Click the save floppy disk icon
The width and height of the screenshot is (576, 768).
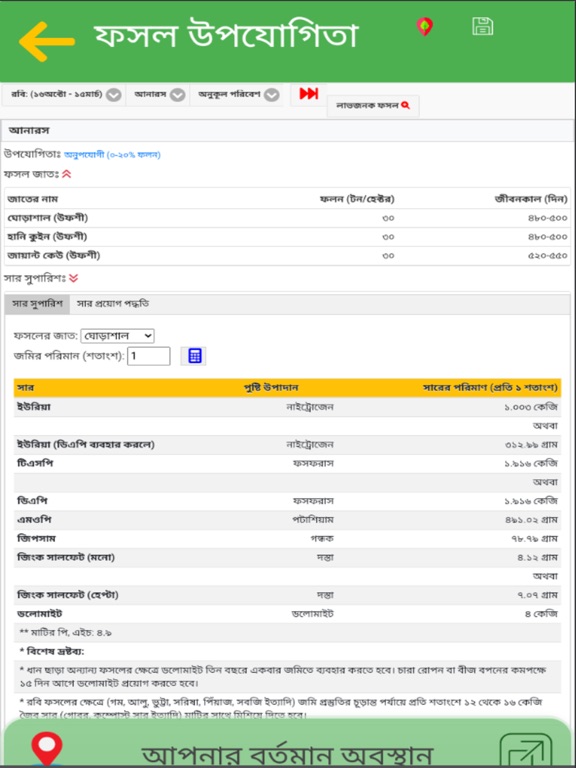(x=482, y=26)
